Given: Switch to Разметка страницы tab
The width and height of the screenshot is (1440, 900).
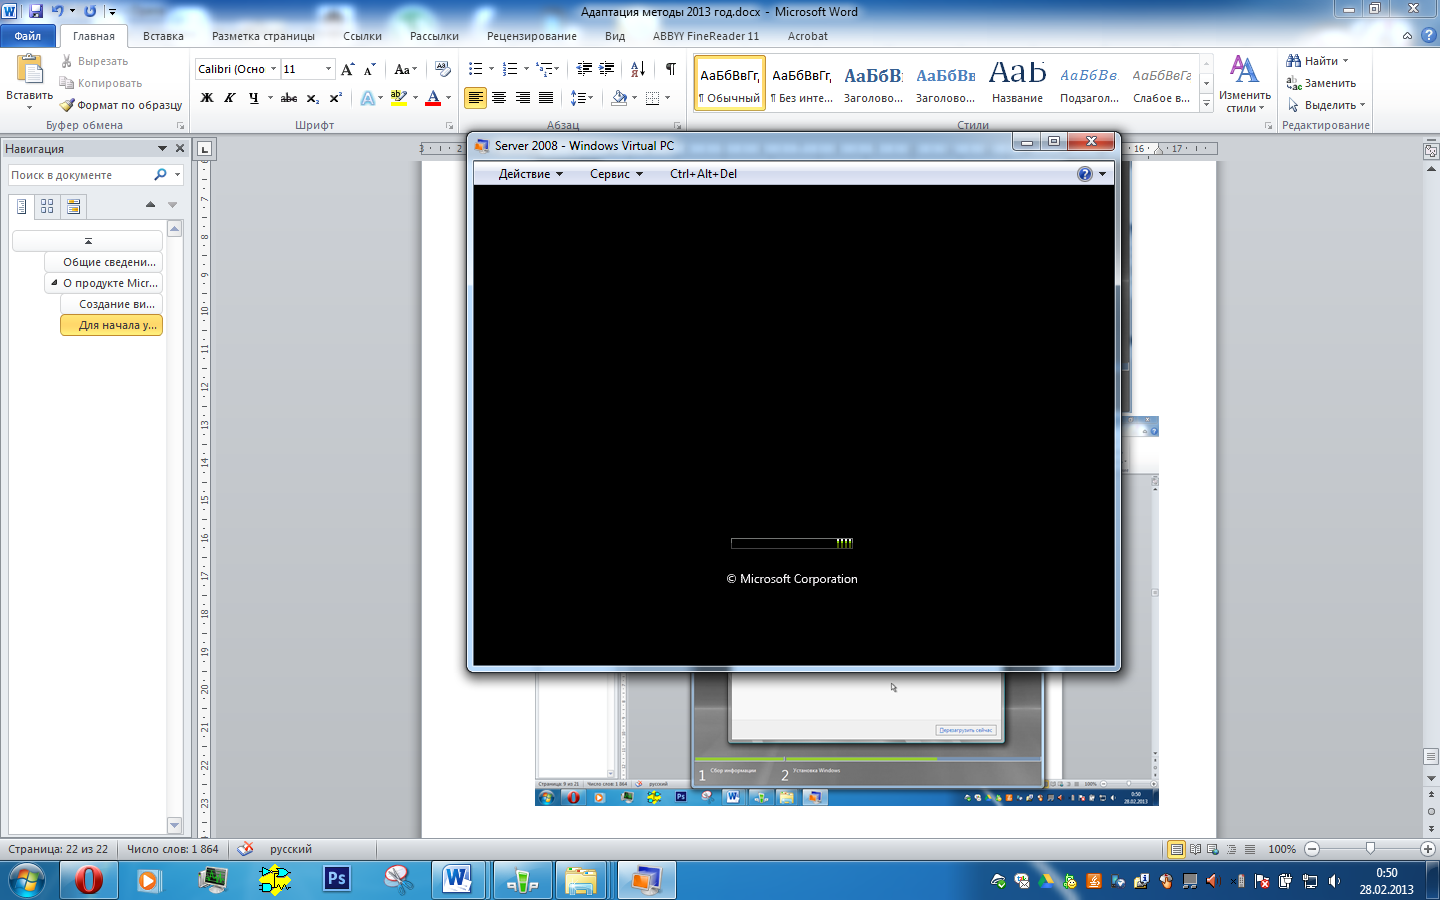Looking at the screenshot, I should [x=263, y=36].
